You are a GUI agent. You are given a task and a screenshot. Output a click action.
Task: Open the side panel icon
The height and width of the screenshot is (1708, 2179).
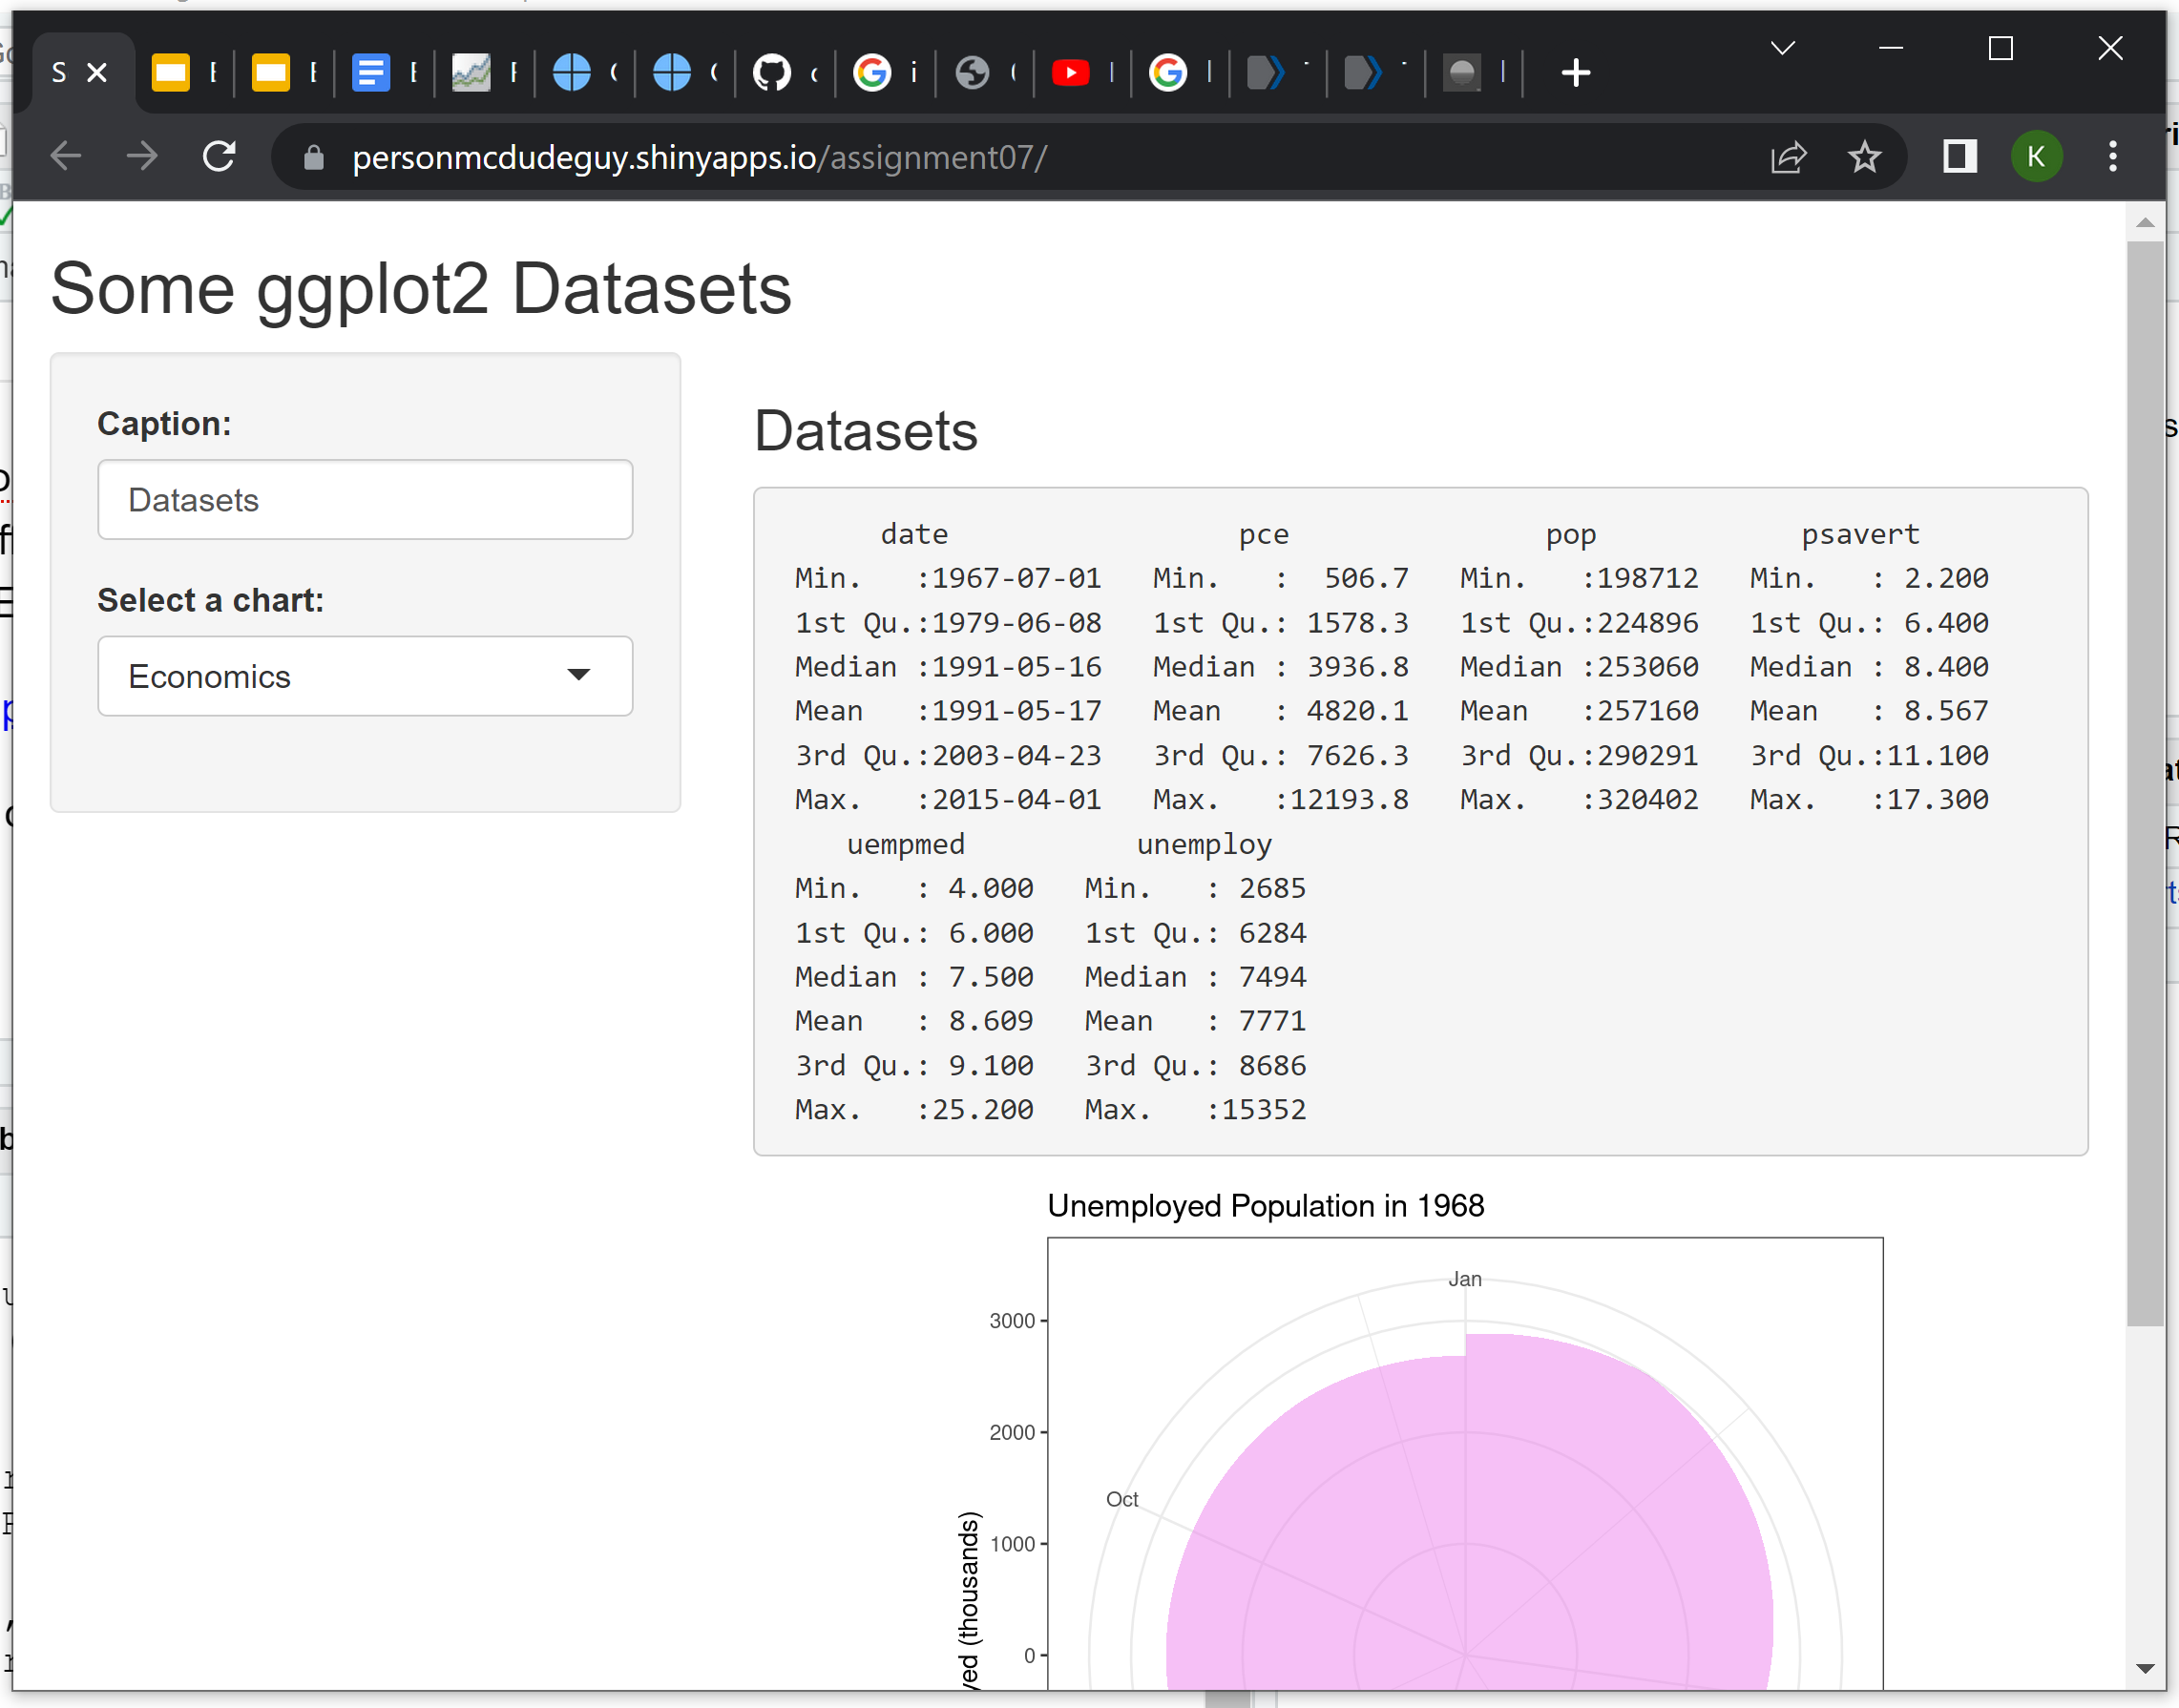(x=1959, y=156)
